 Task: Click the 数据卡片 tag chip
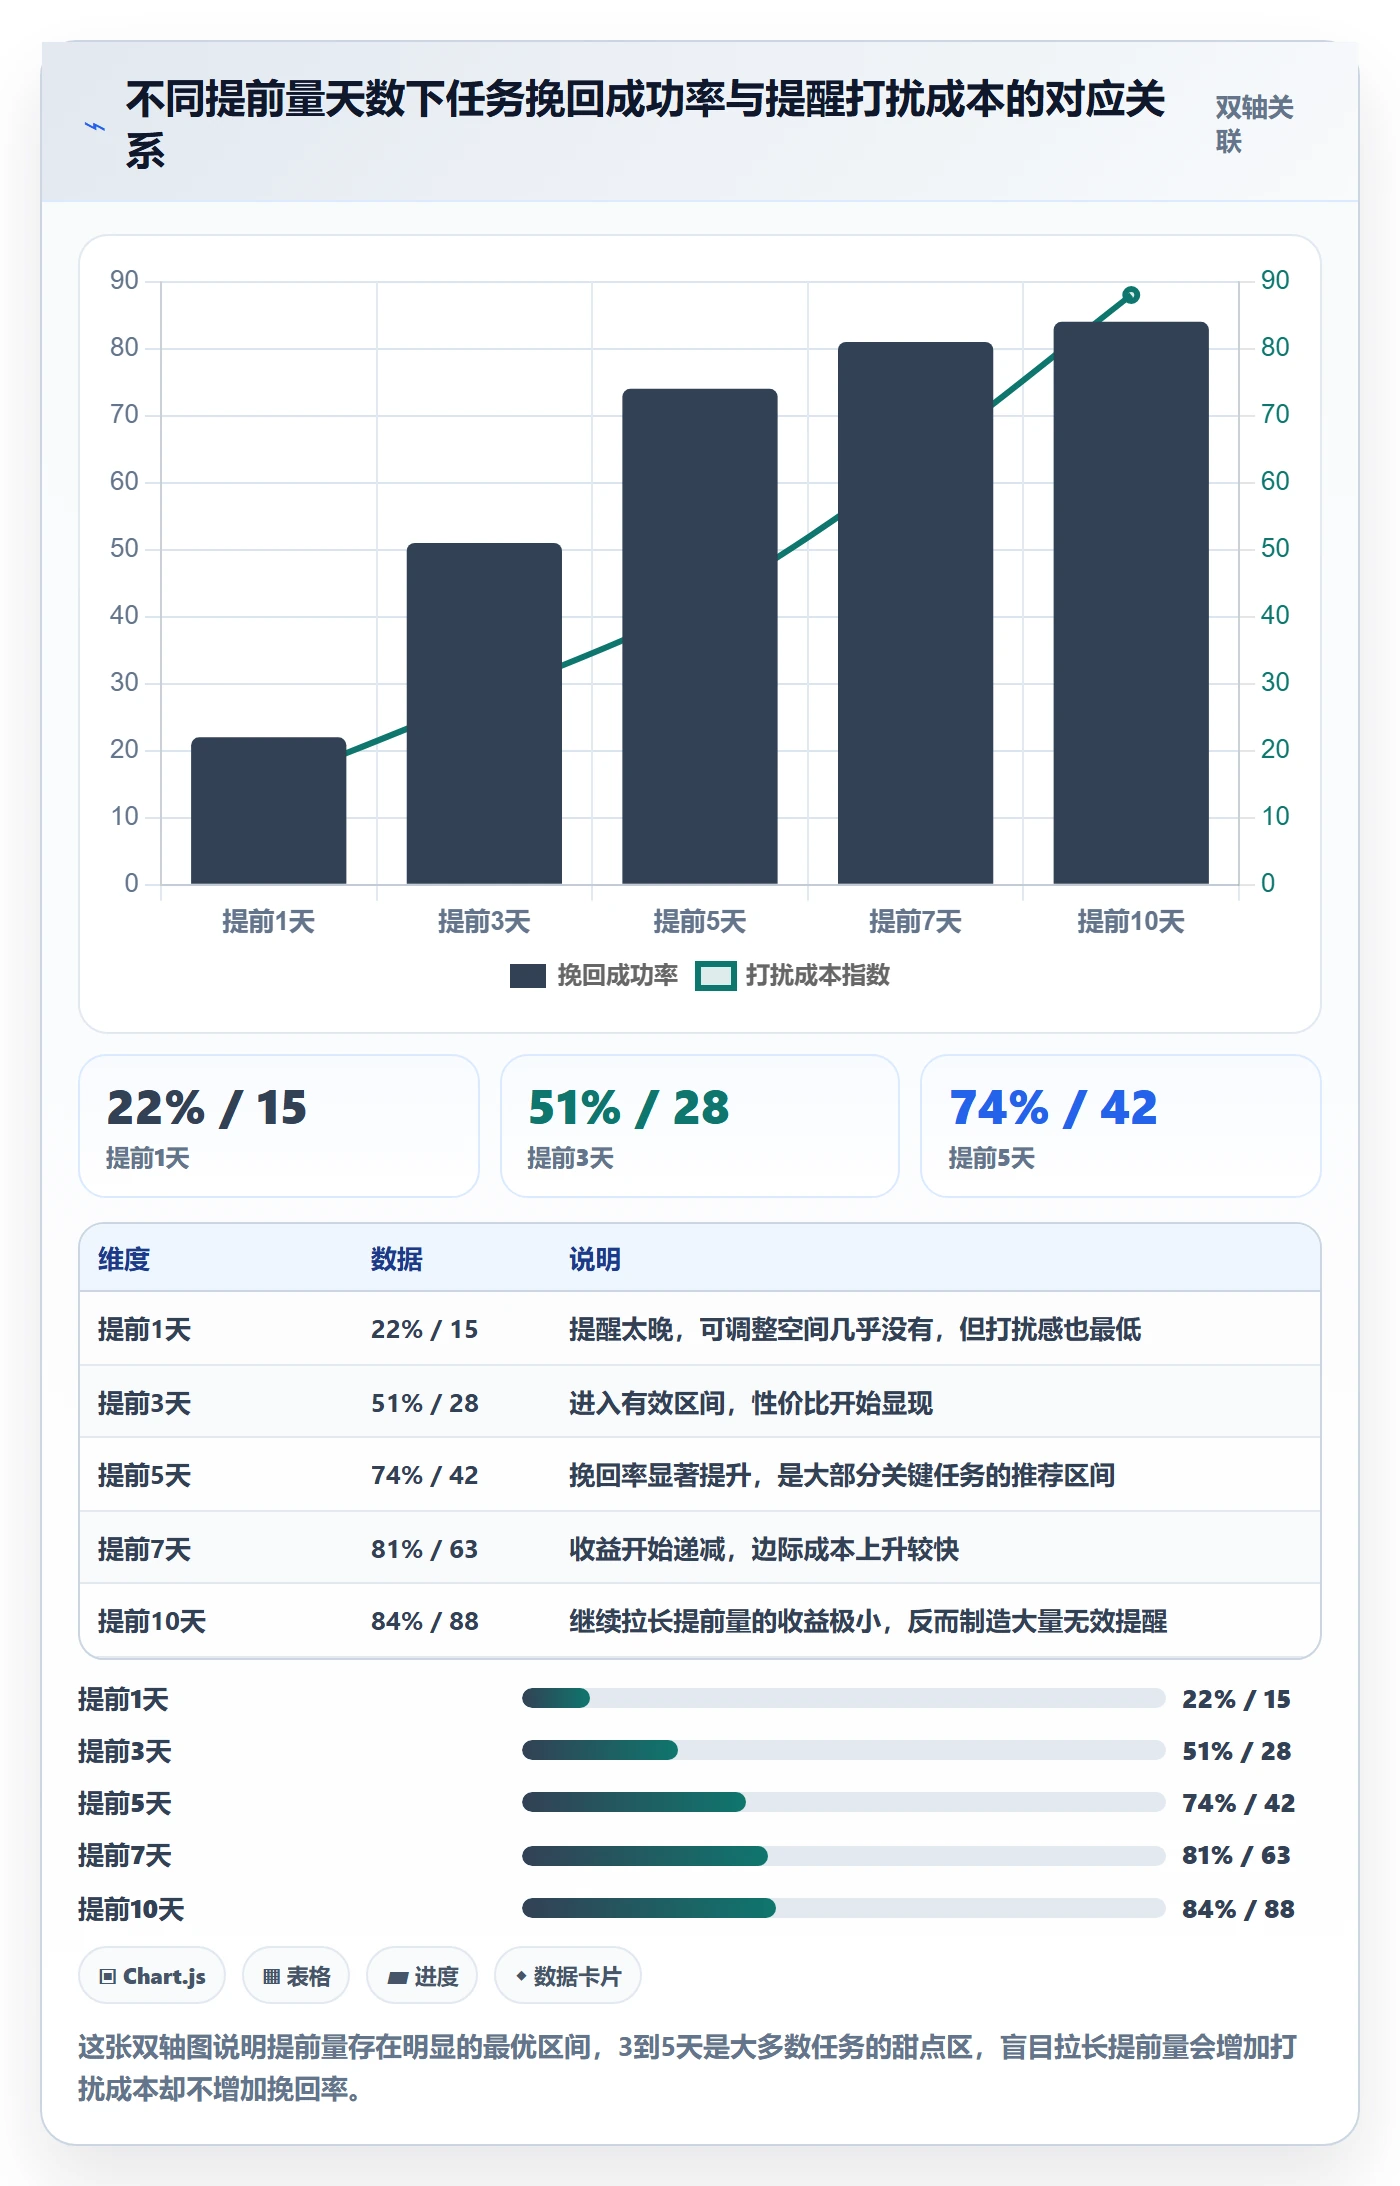(x=568, y=1976)
